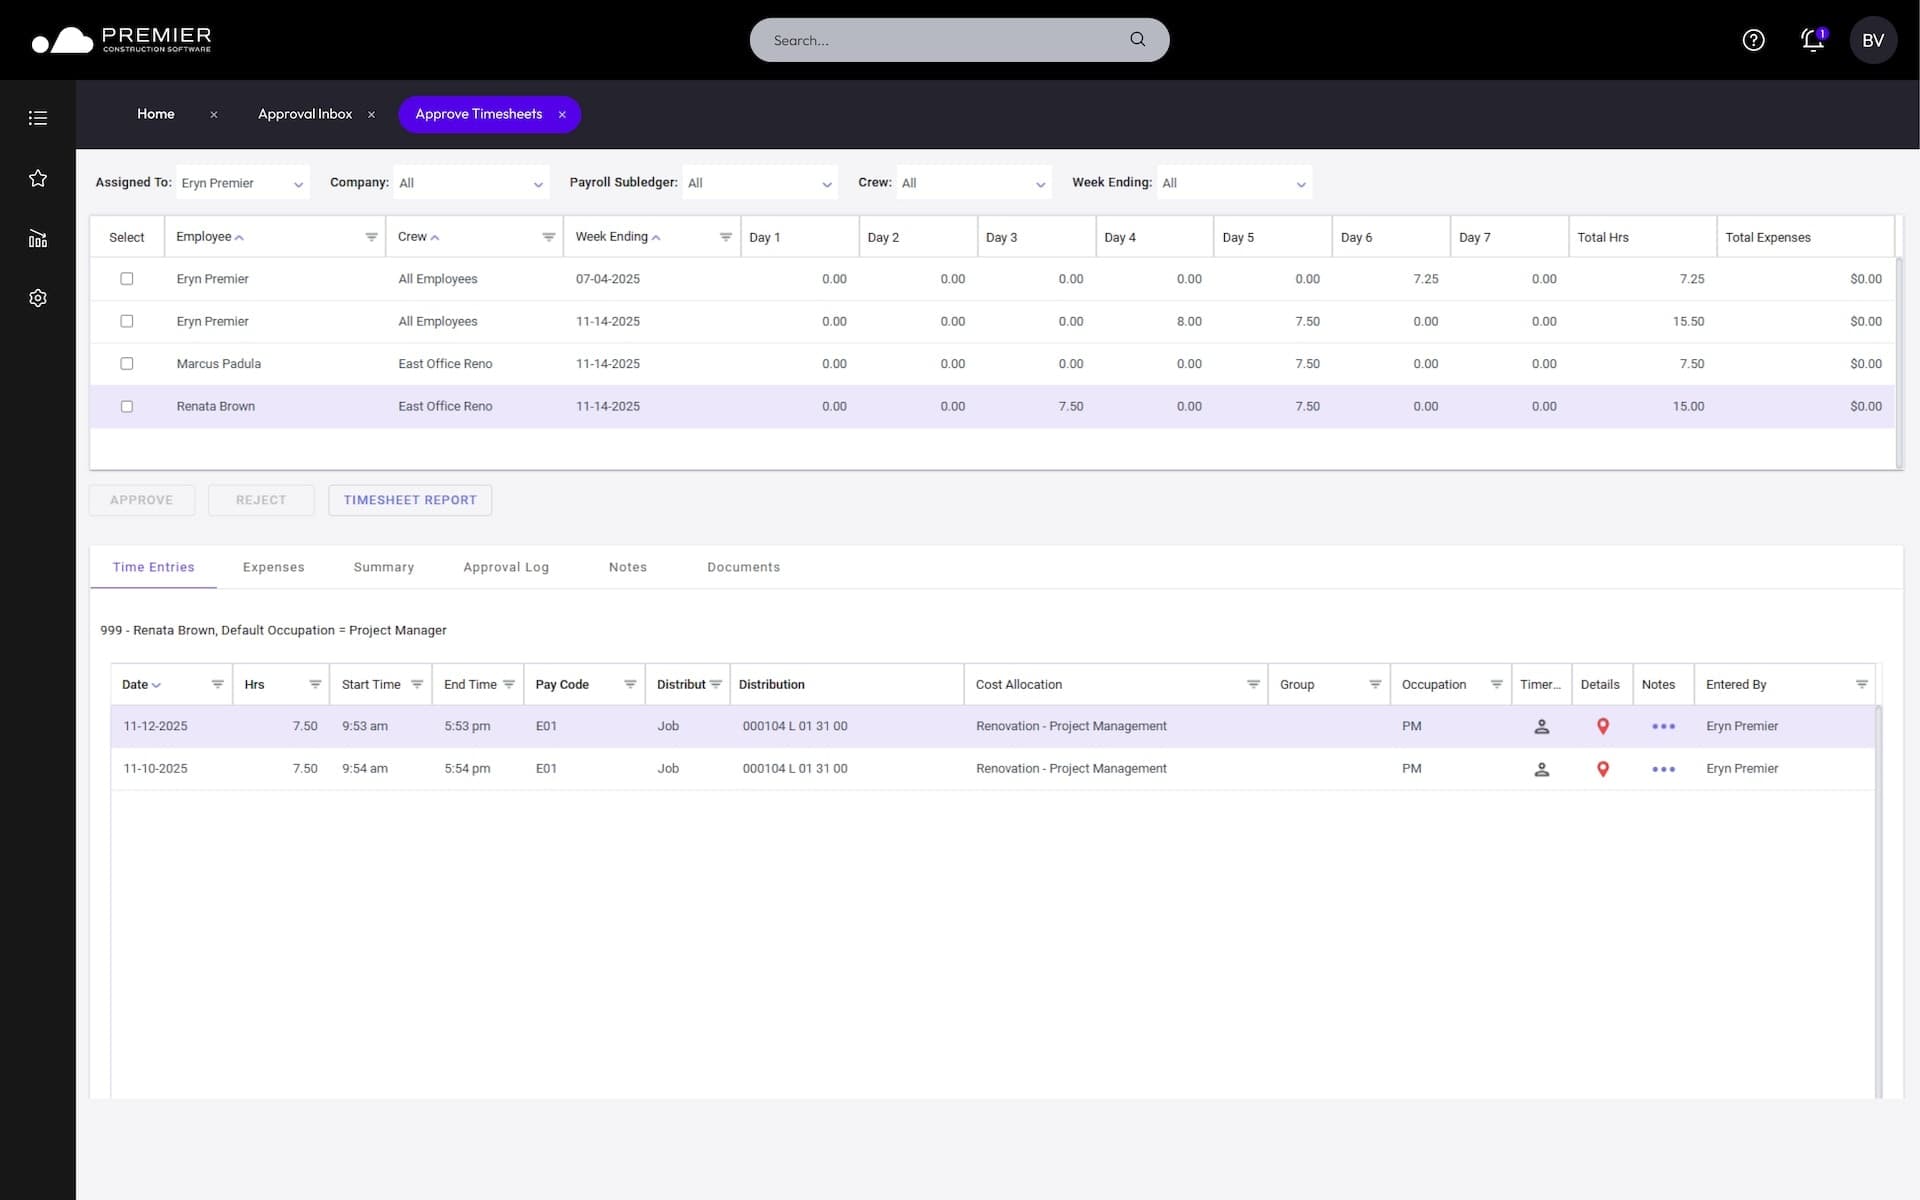Click the TIMESHEET REPORT button
Image resolution: width=1920 pixels, height=1200 pixels.
tap(410, 499)
